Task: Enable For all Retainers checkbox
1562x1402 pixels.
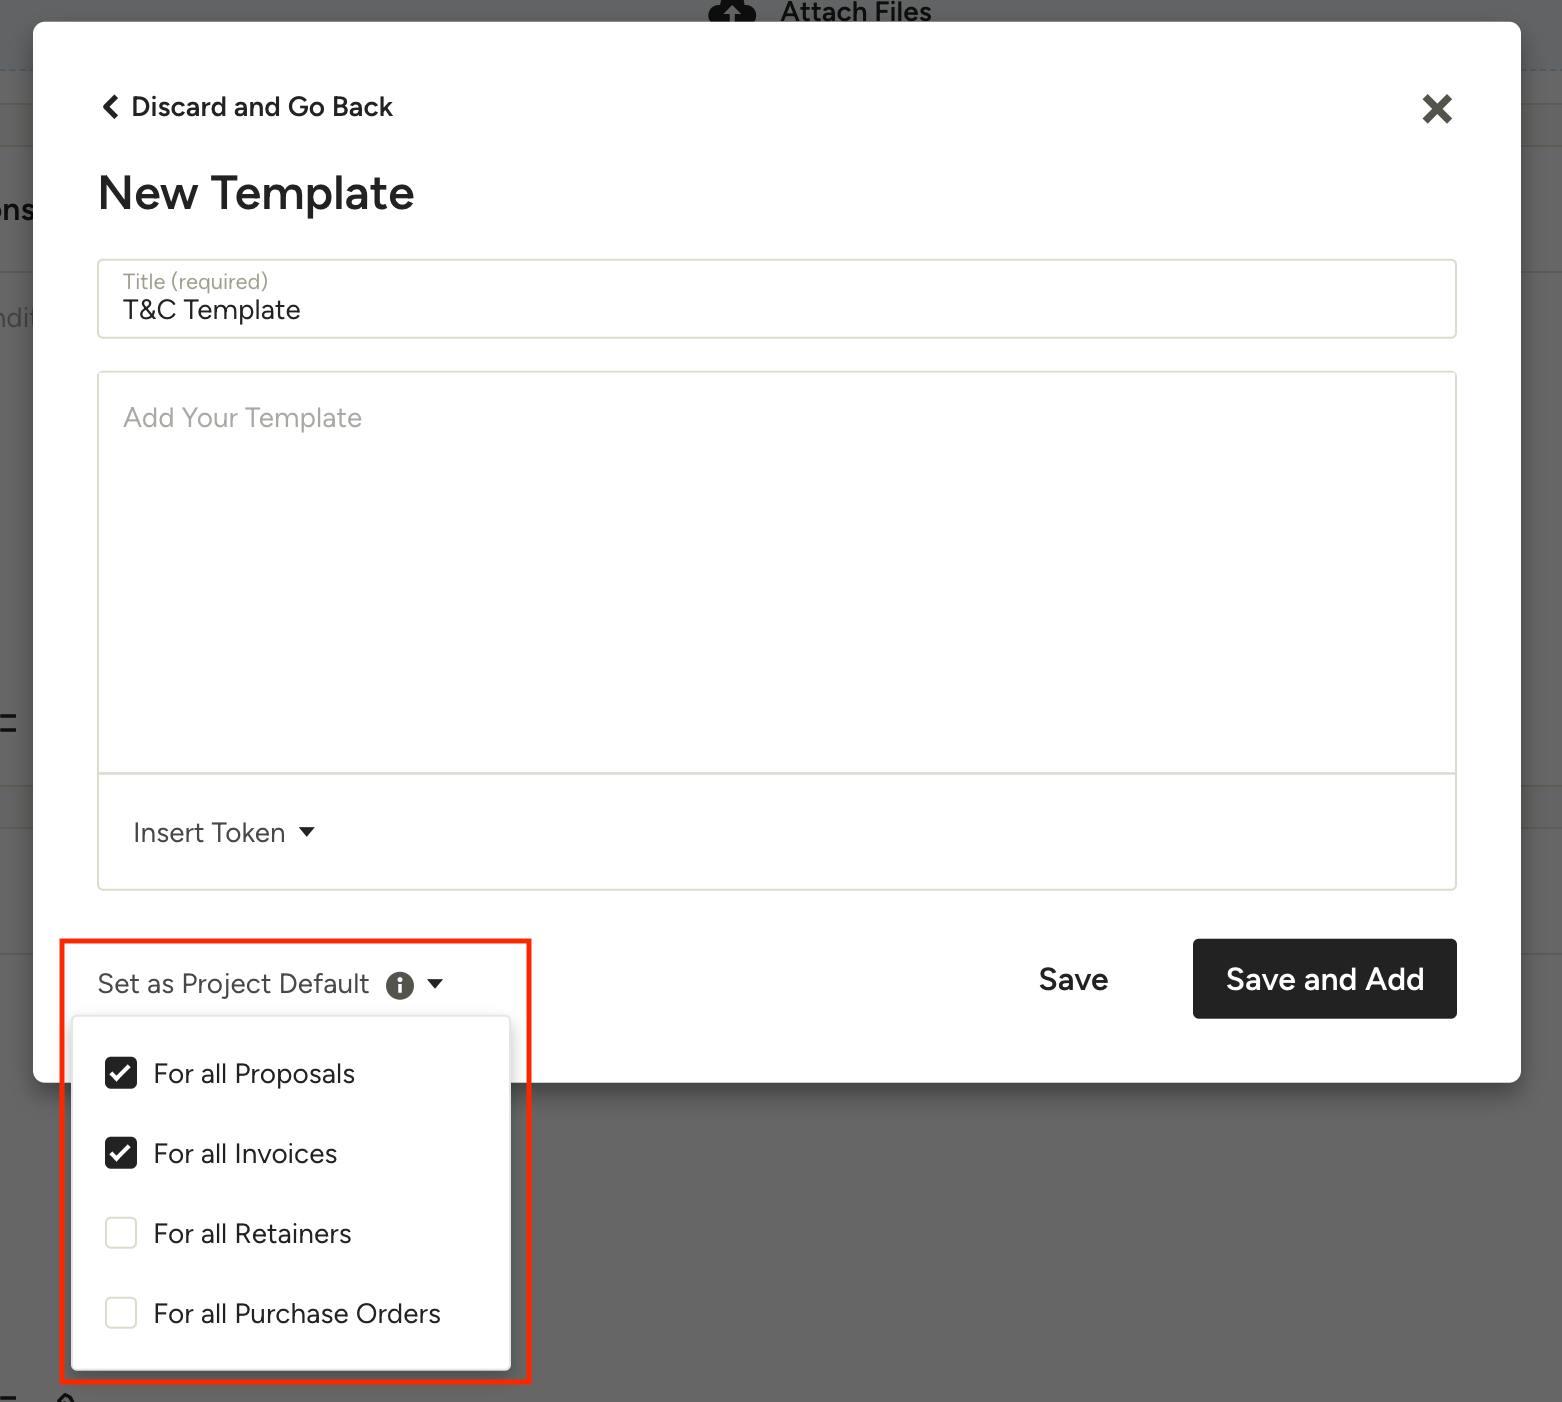Action: [121, 1233]
